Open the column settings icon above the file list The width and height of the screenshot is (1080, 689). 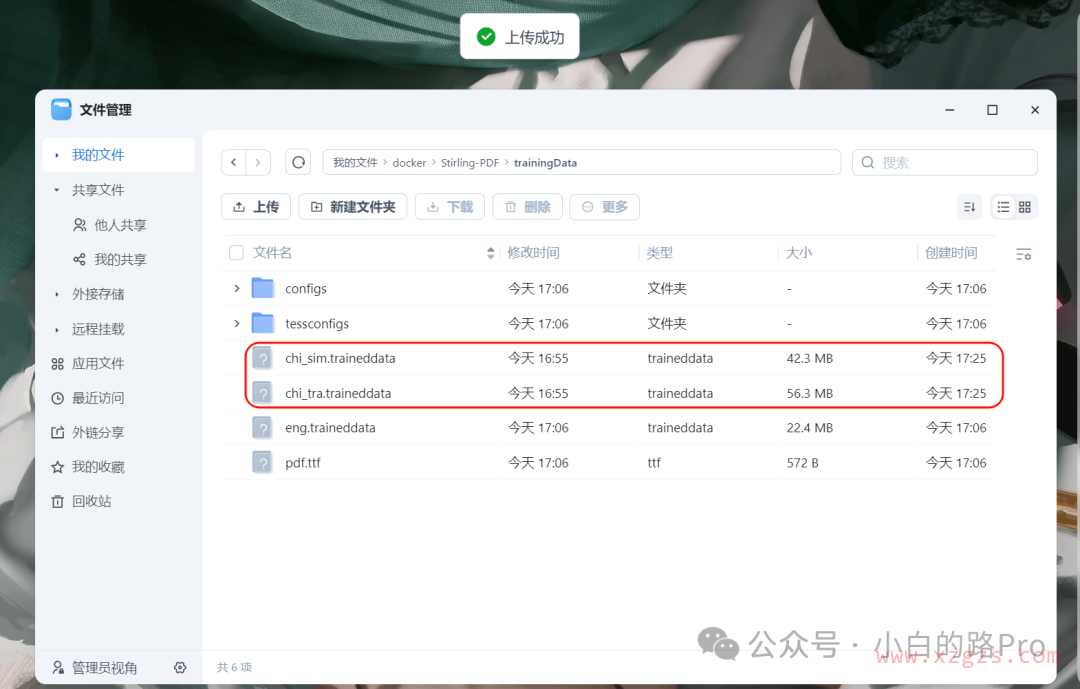(1023, 254)
